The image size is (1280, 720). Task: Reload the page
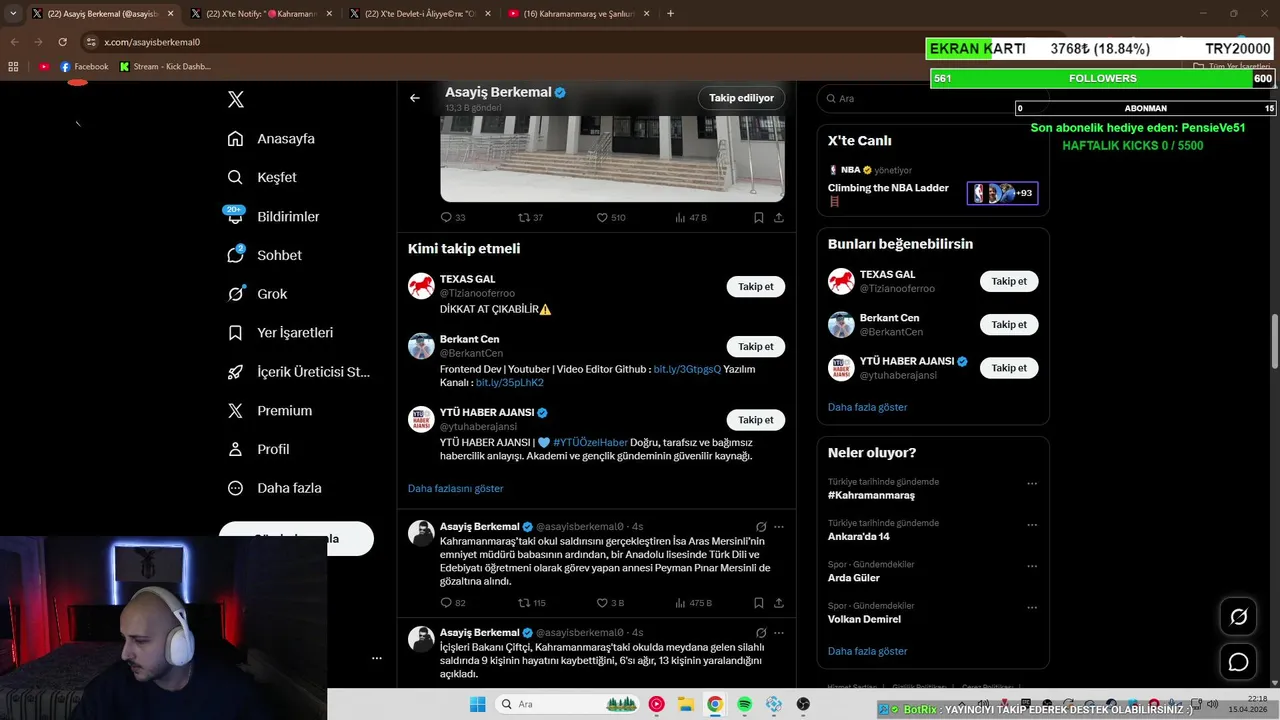[62, 42]
